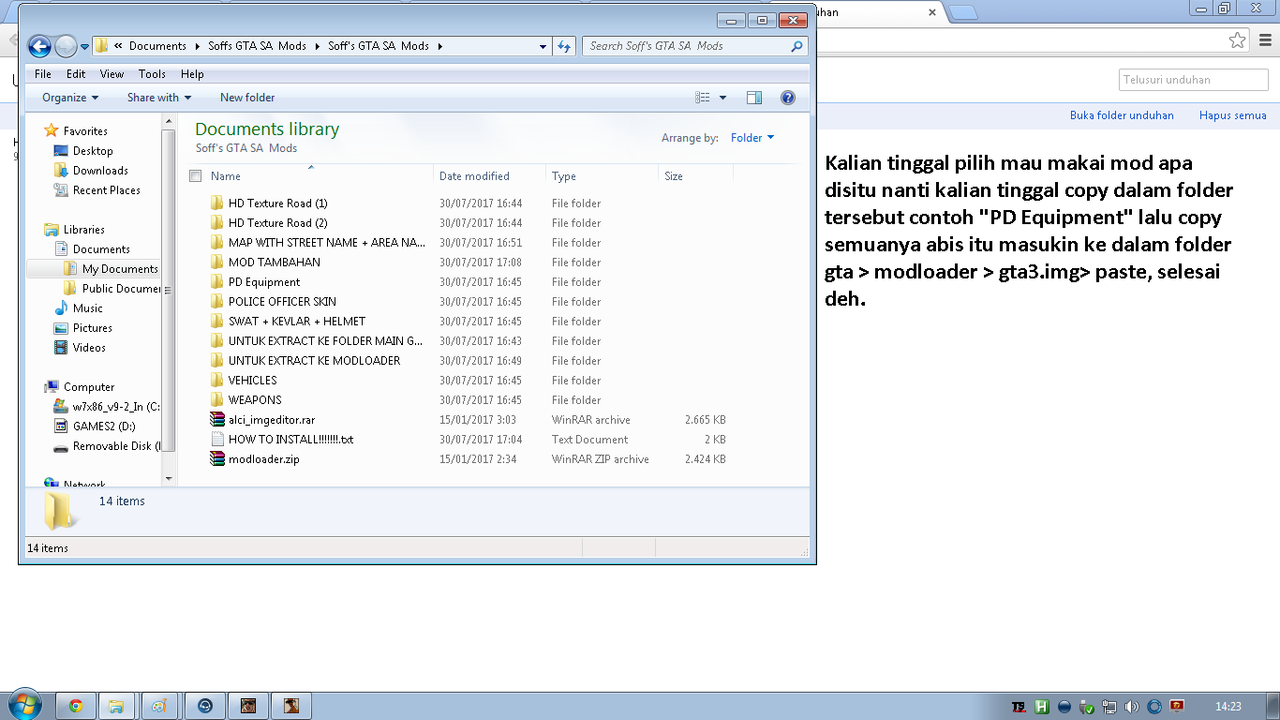Viewport: 1280px width, 720px height.
Task: Open the View menu
Action: point(112,74)
